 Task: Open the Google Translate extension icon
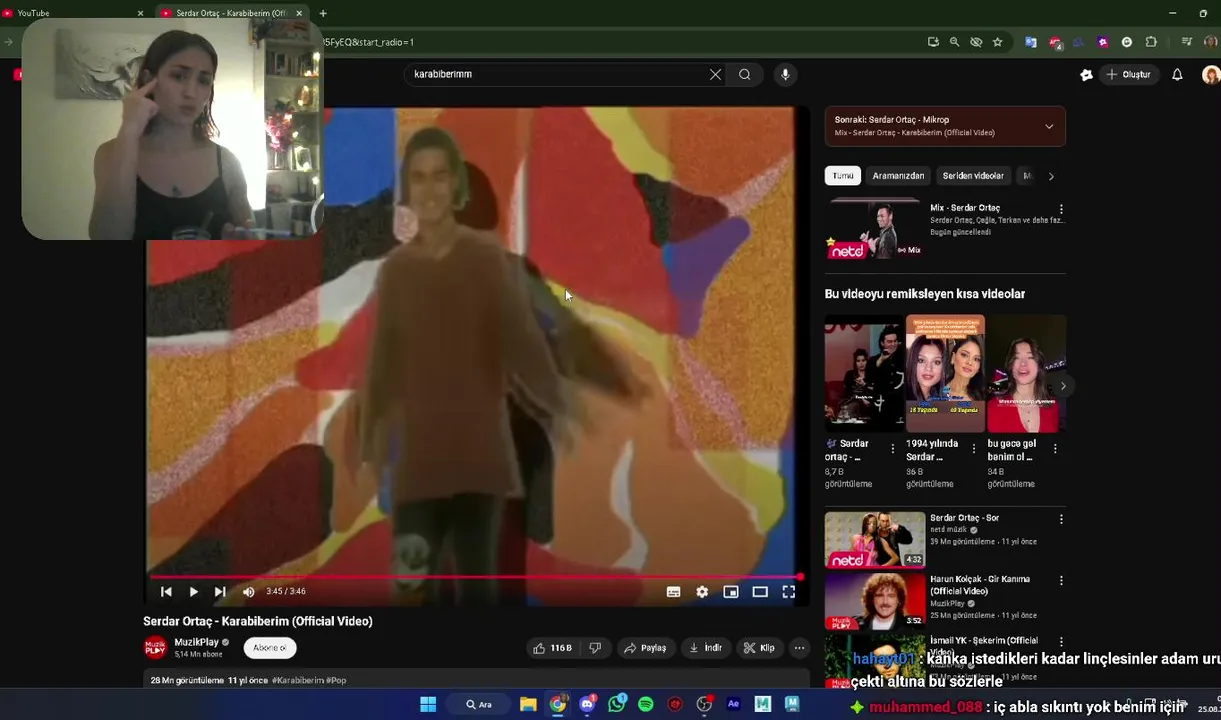coord(1030,42)
